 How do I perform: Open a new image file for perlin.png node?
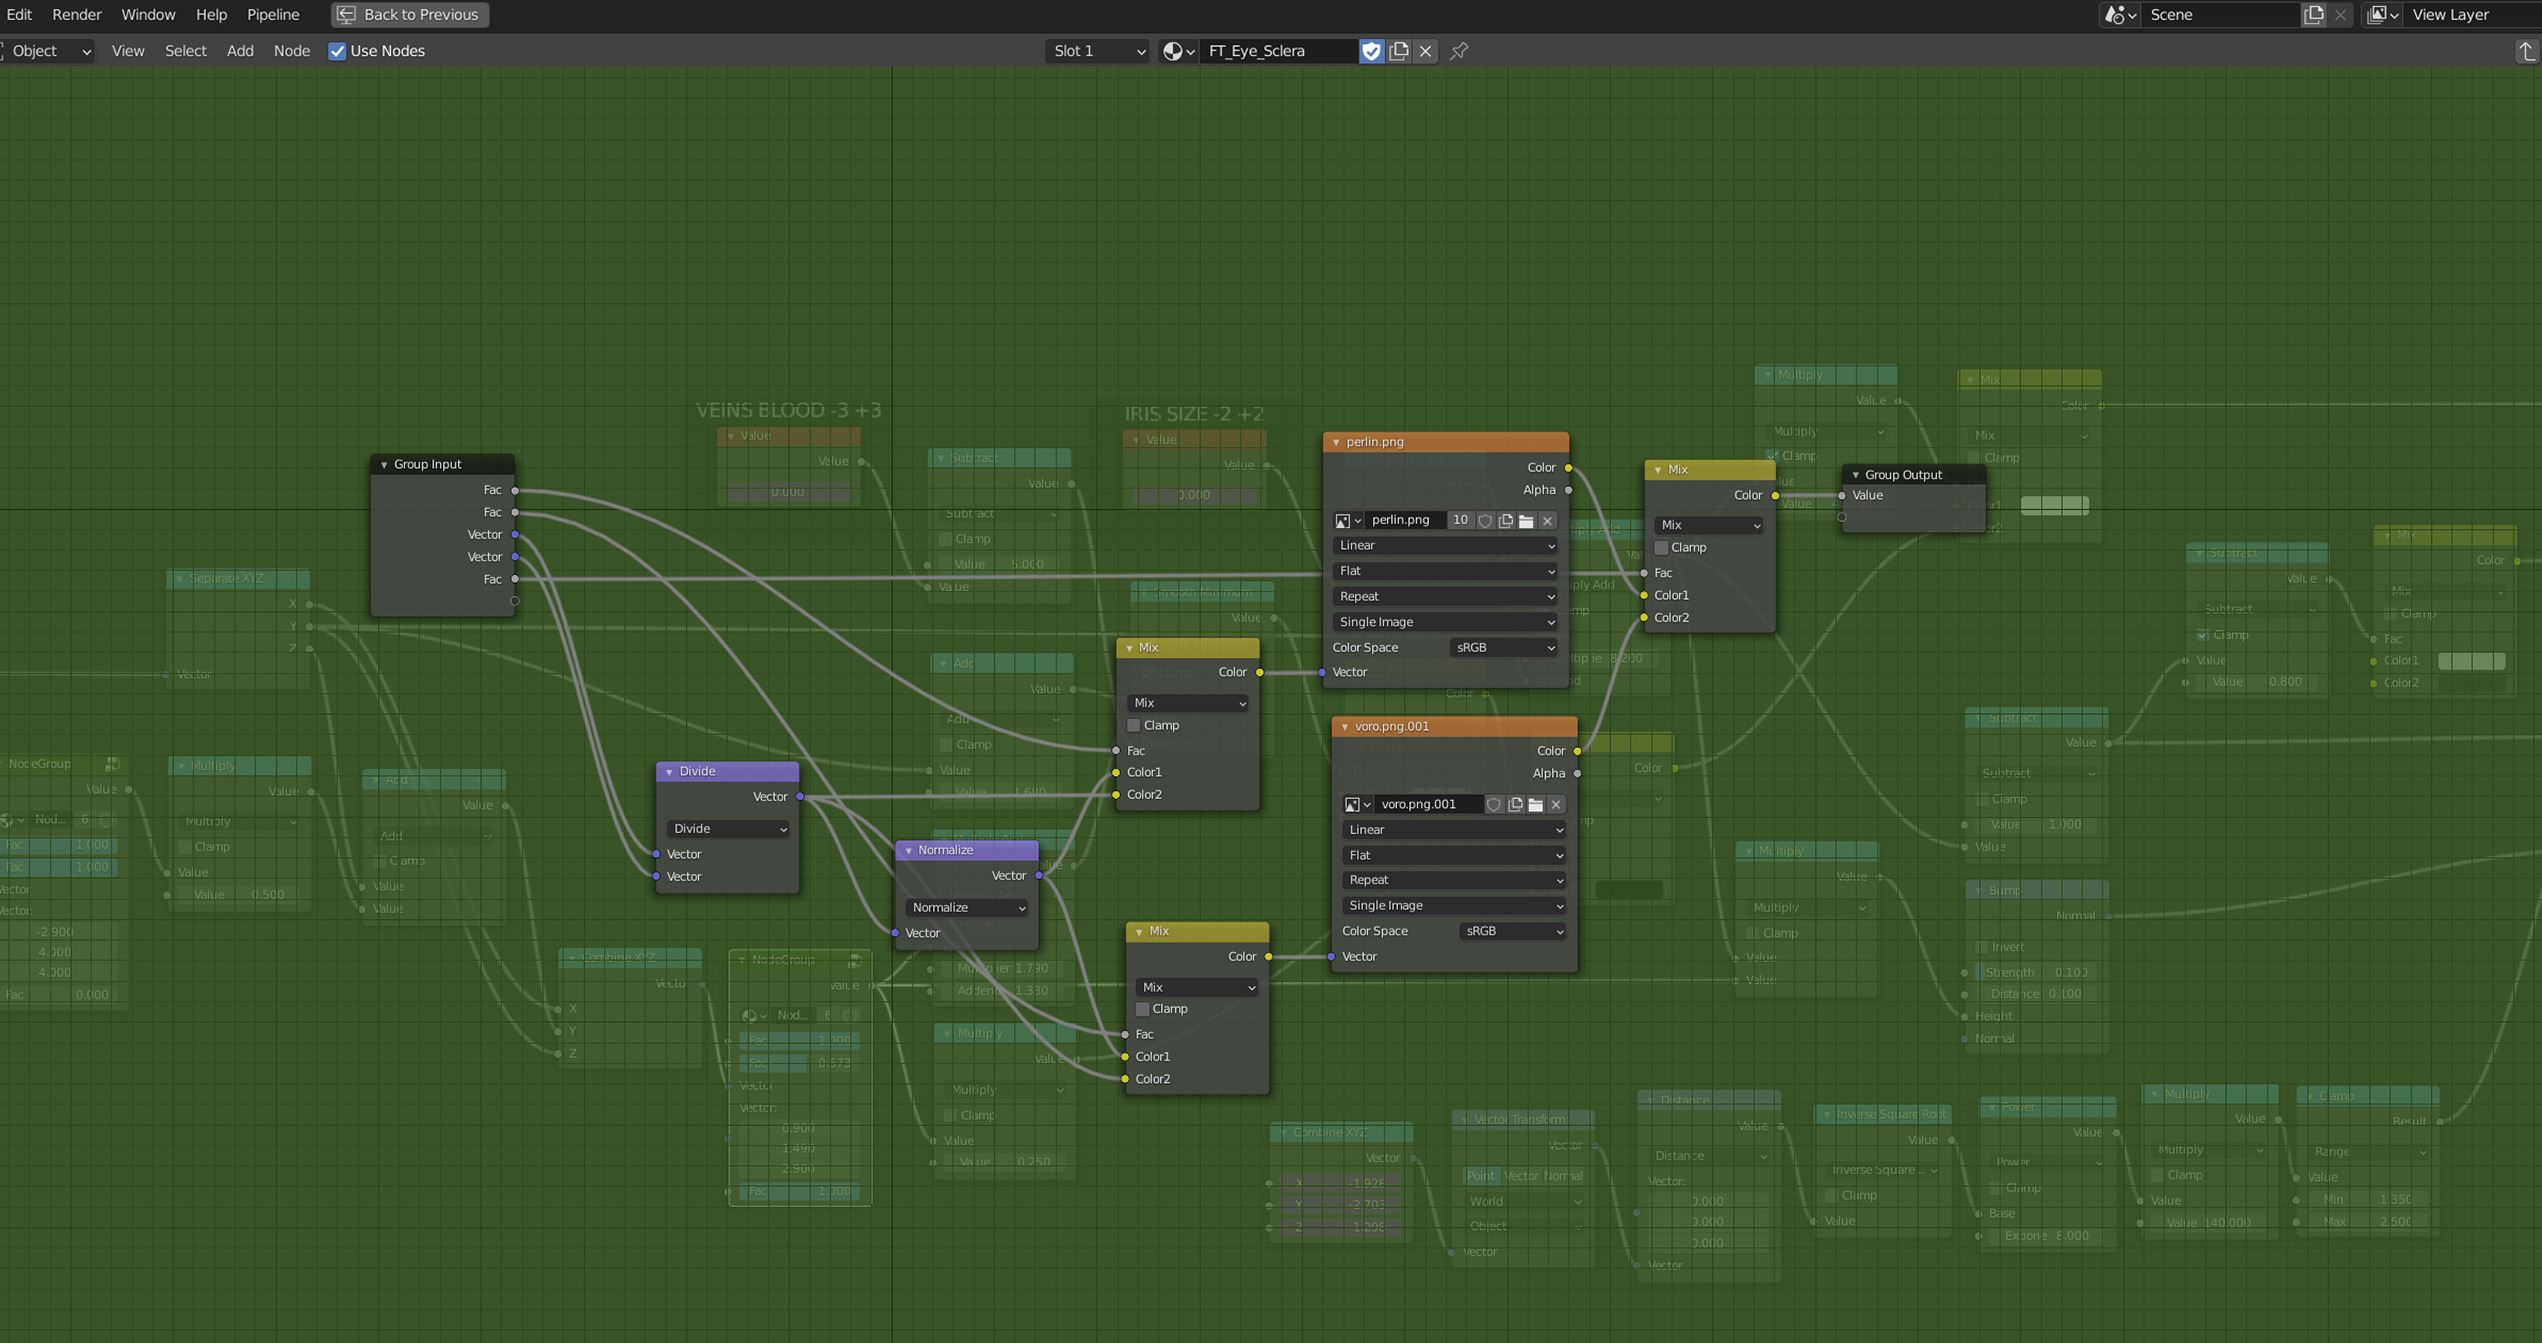tap(1526, 520)
